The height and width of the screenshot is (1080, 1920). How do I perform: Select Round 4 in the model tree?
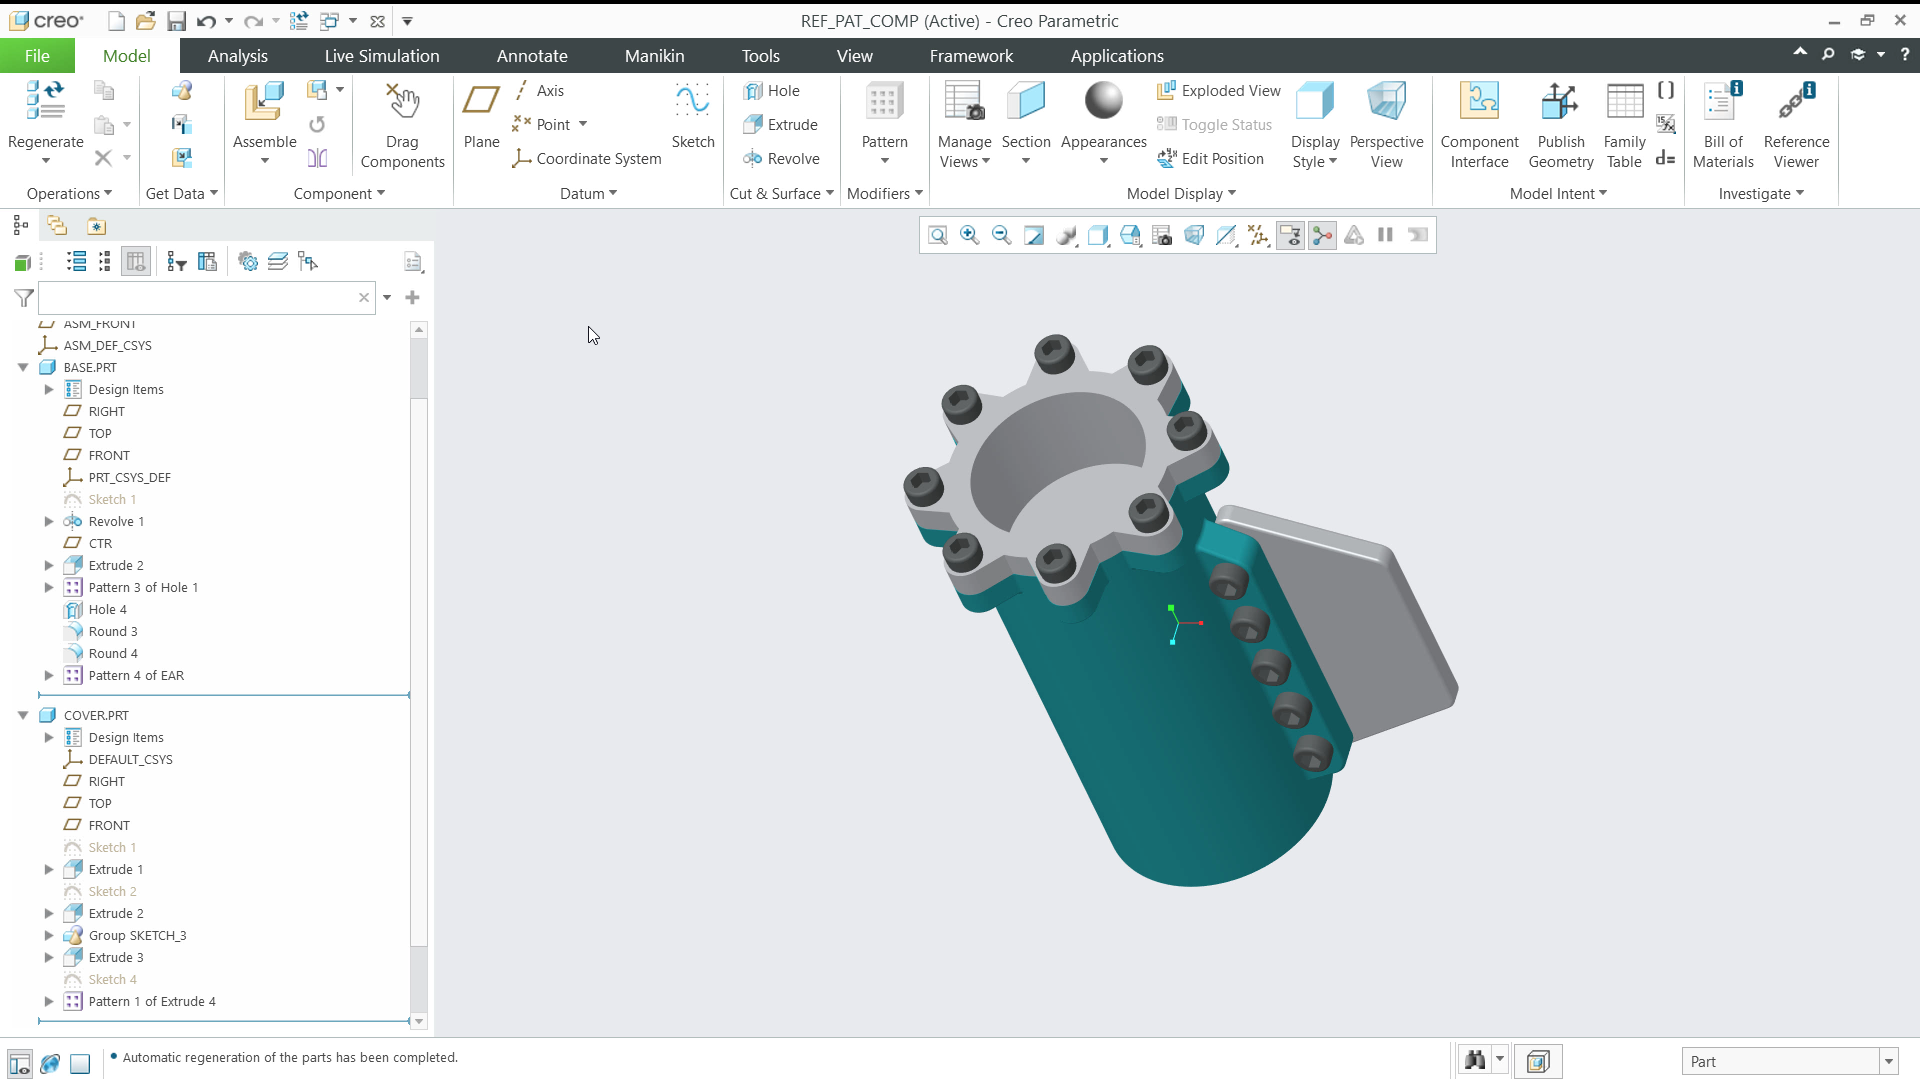pos(113,654)
